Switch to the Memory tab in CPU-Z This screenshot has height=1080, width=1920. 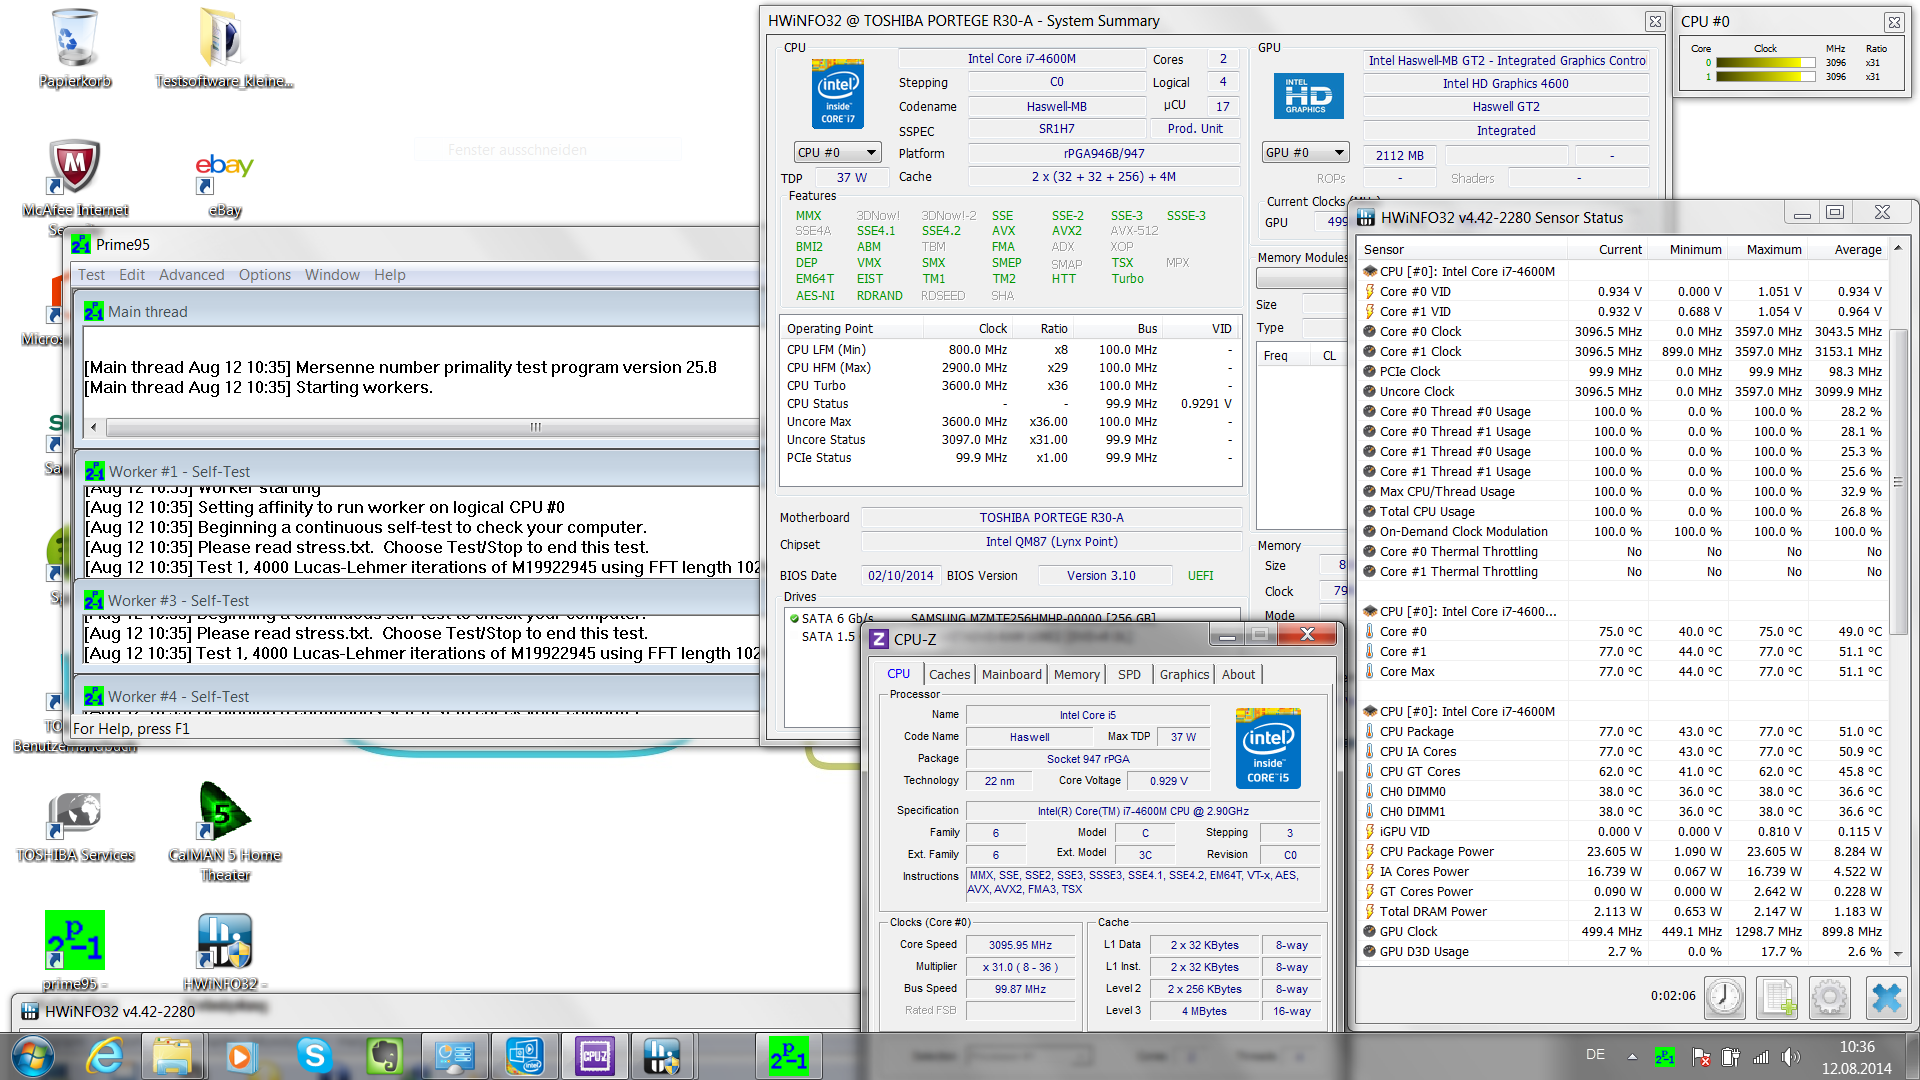(1076, 675)
